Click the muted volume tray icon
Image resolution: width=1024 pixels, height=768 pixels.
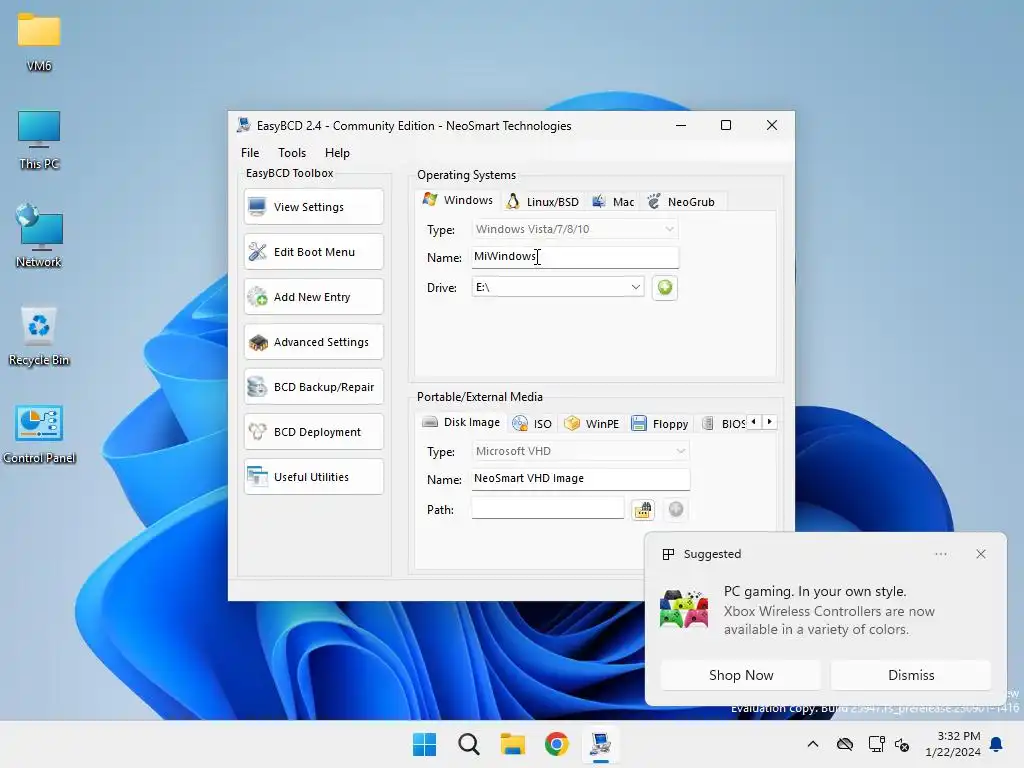point(903,744)
